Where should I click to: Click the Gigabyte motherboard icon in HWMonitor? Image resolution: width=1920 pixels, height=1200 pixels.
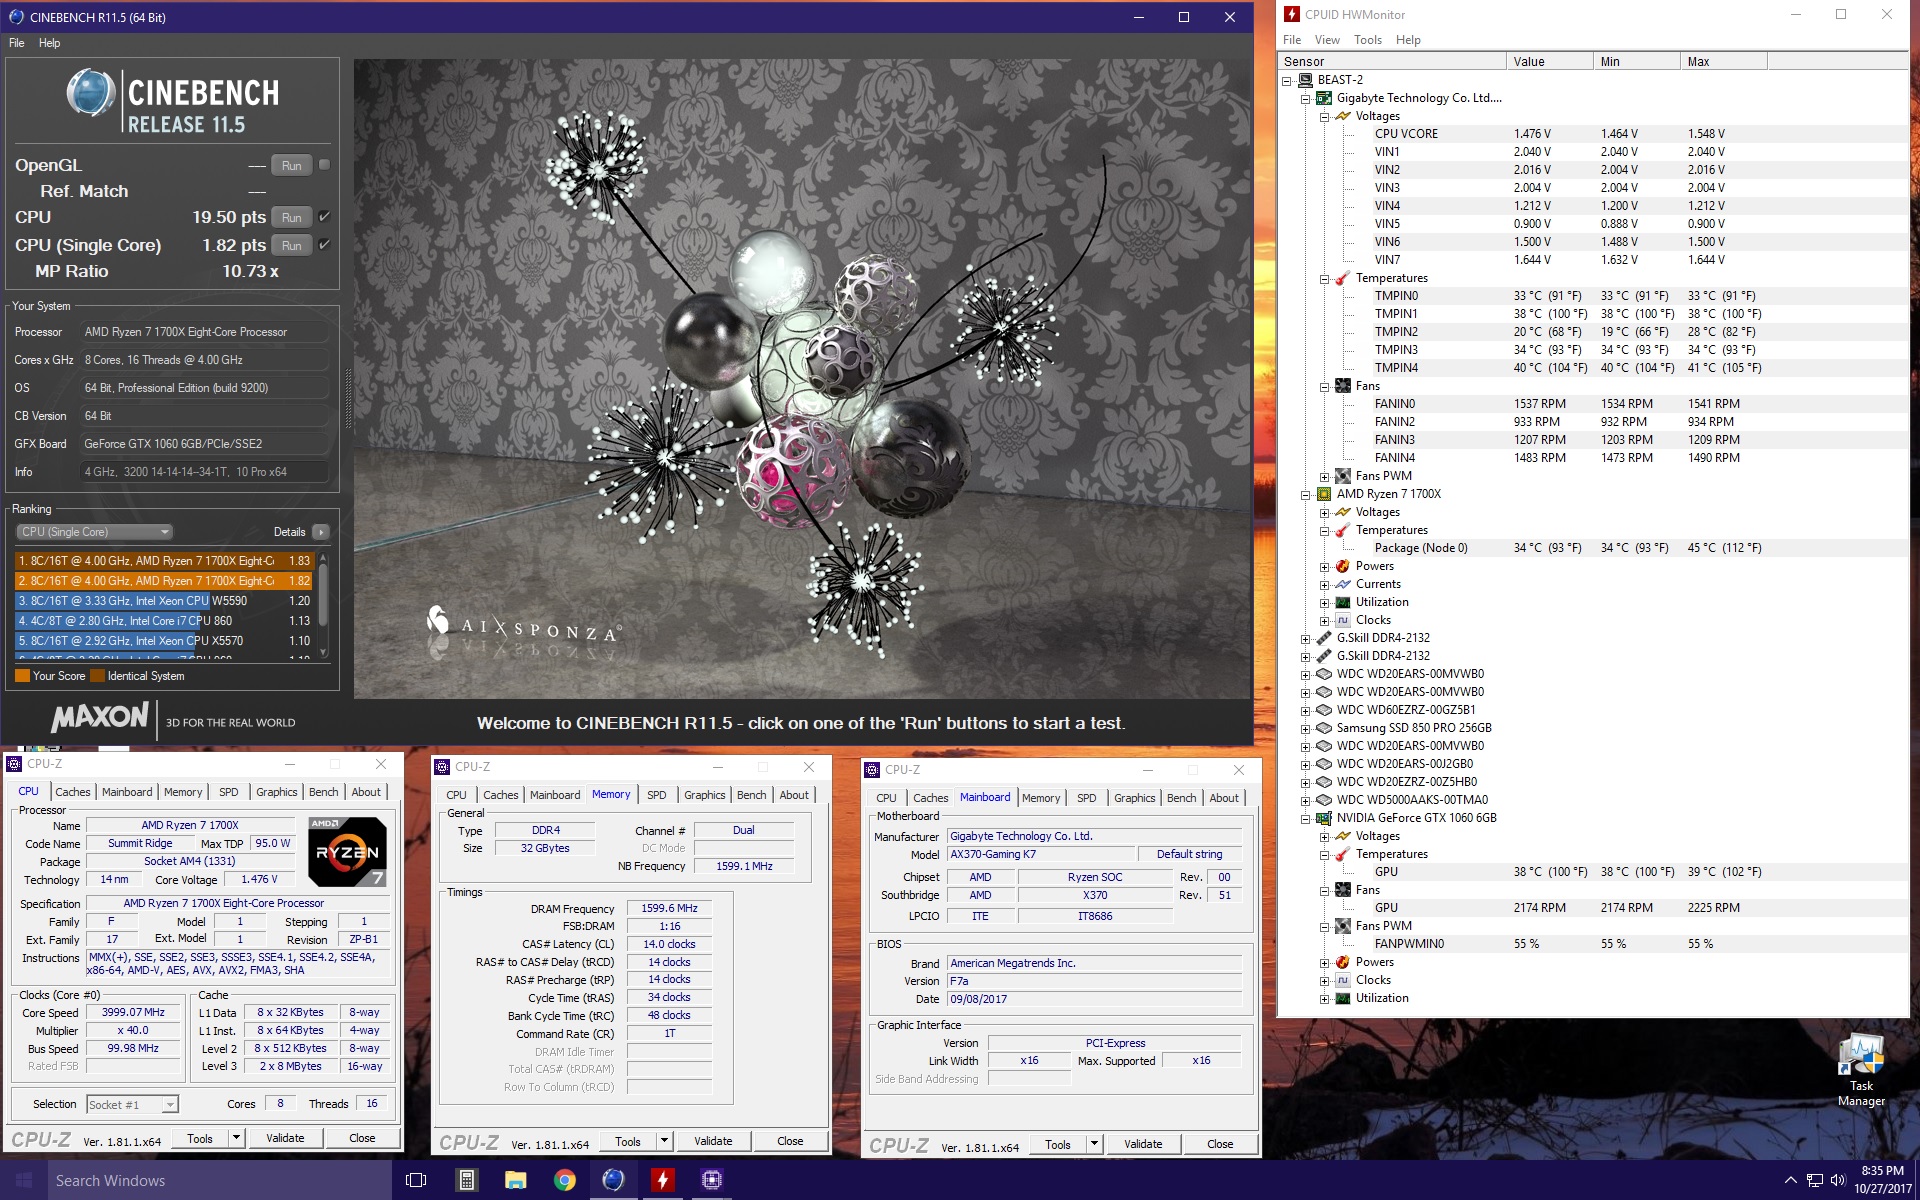point(1324,98)
